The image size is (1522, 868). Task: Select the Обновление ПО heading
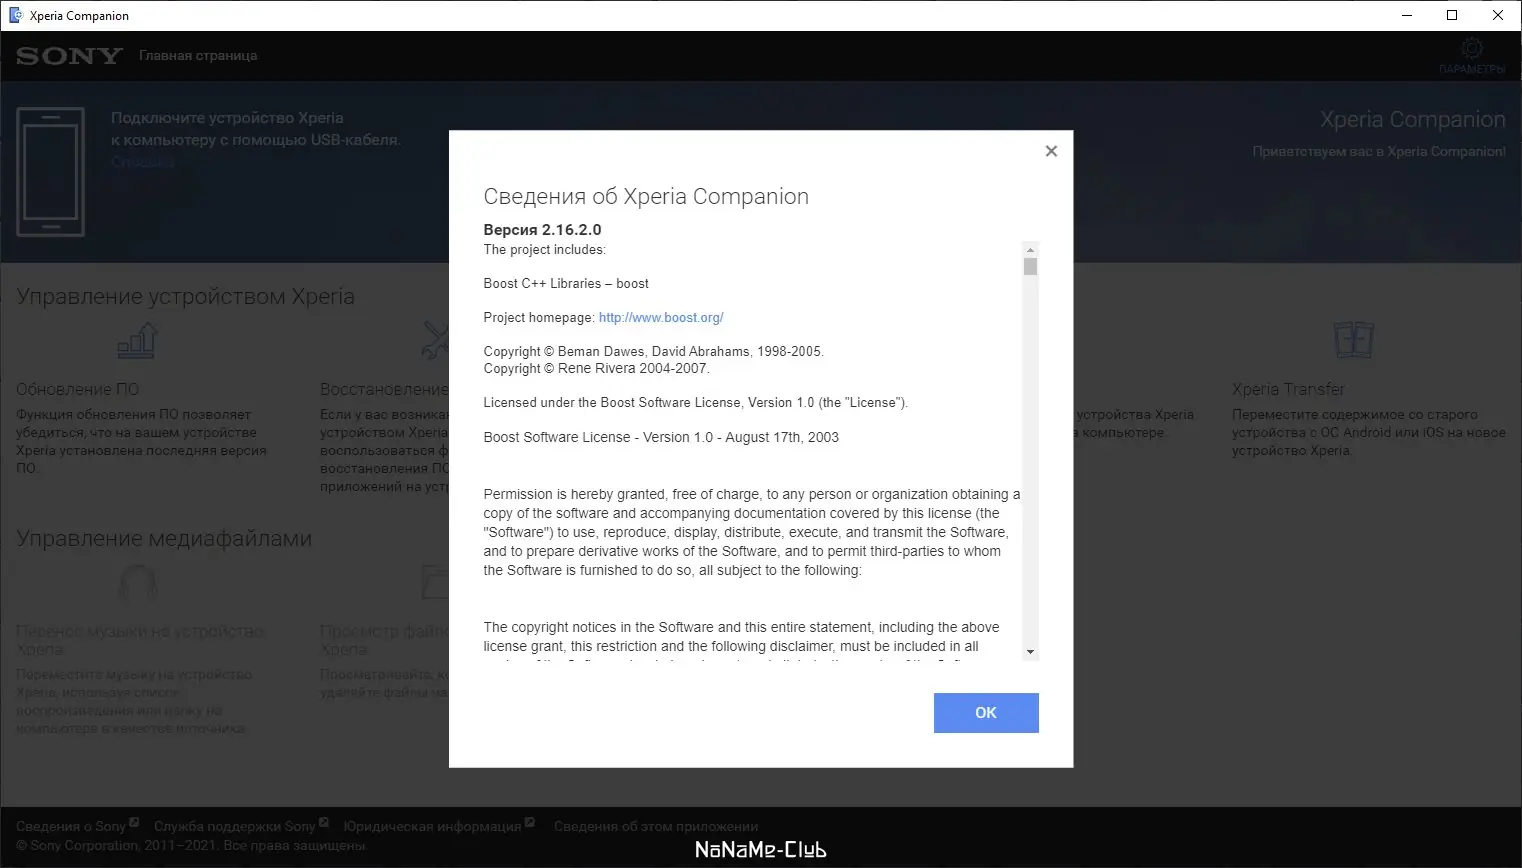78,389
